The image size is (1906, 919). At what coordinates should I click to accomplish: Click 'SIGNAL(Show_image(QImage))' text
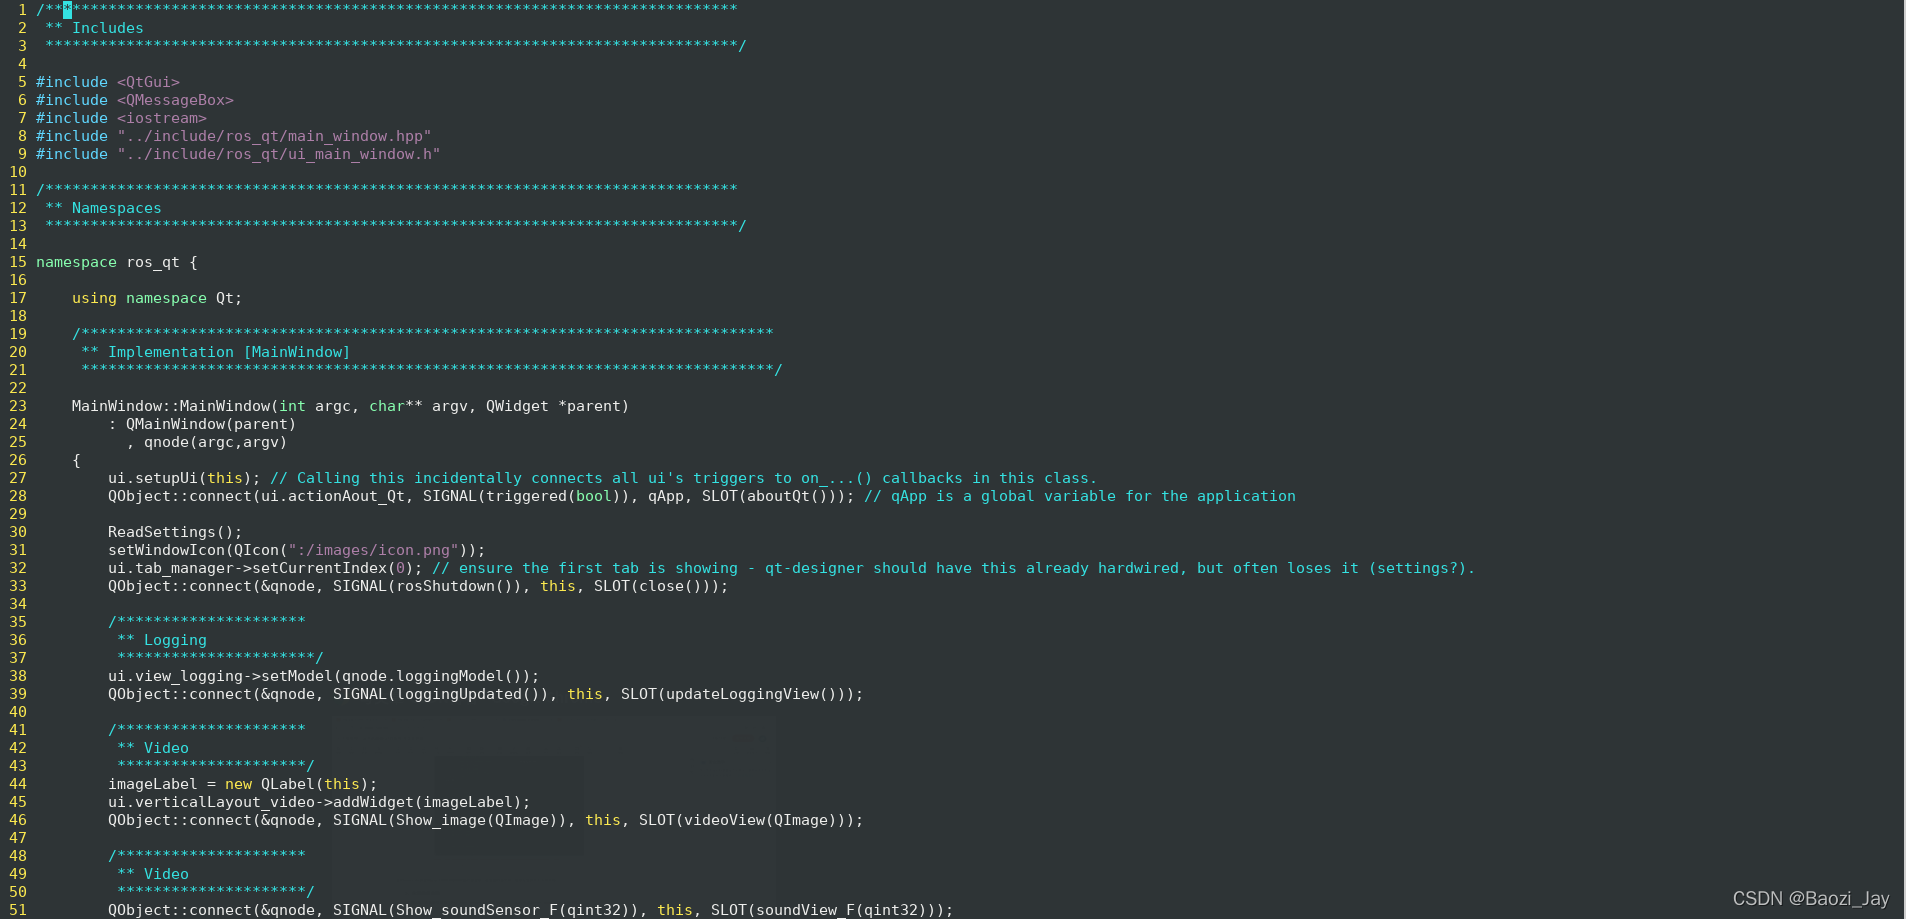tap(449, 820)
